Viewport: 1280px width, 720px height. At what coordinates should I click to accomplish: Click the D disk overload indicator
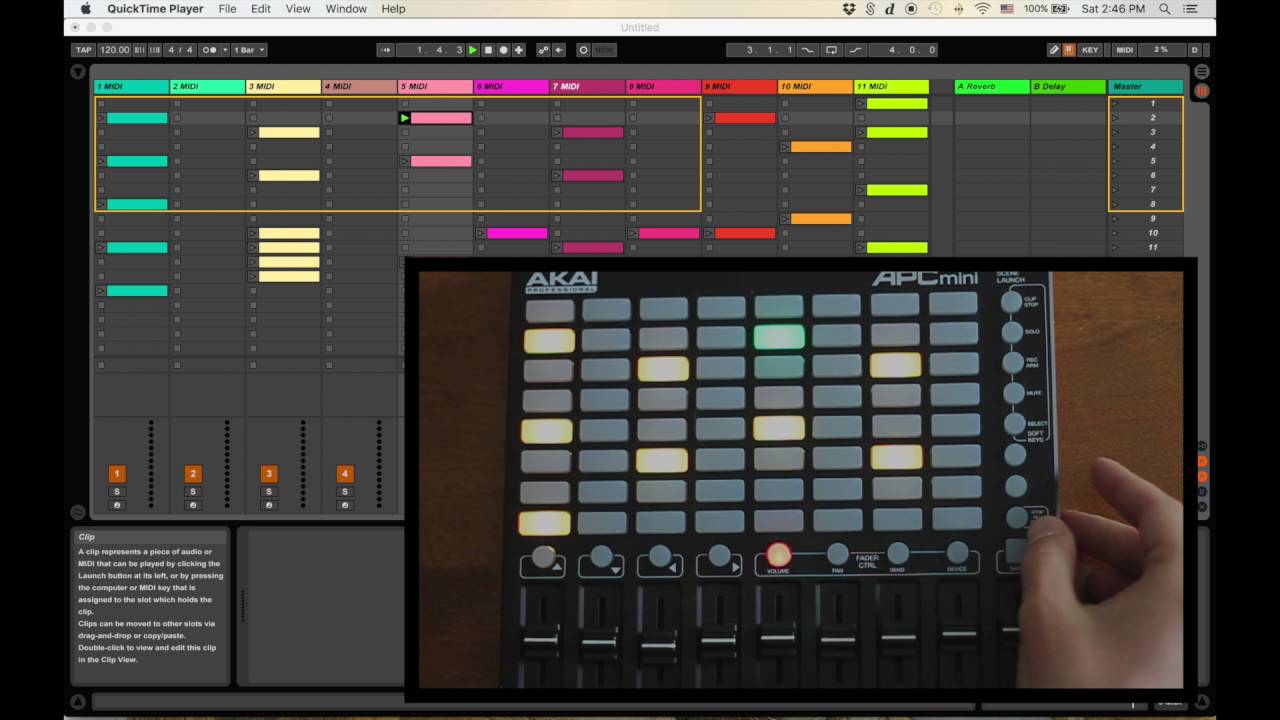click(1194, 50)
